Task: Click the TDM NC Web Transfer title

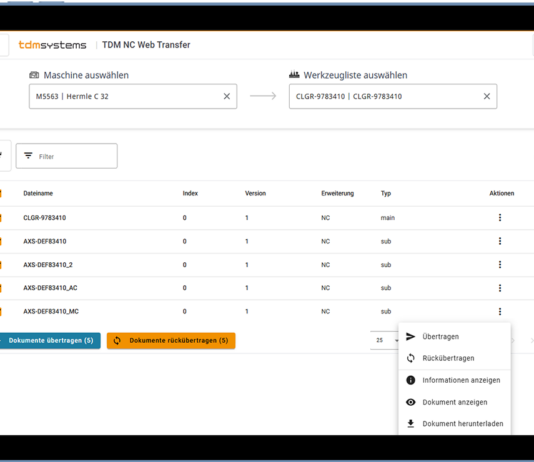Action: [146, 45]
